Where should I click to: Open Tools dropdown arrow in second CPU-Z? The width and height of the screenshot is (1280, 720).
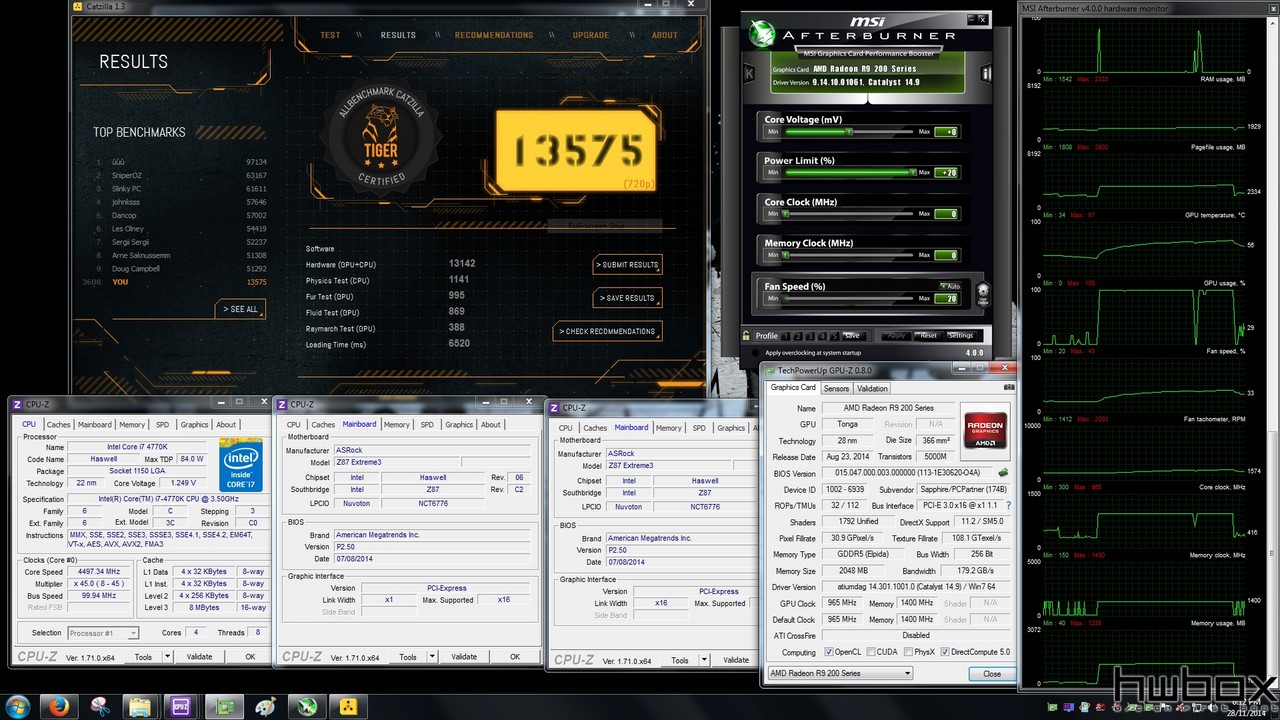[x=432, y=657]
